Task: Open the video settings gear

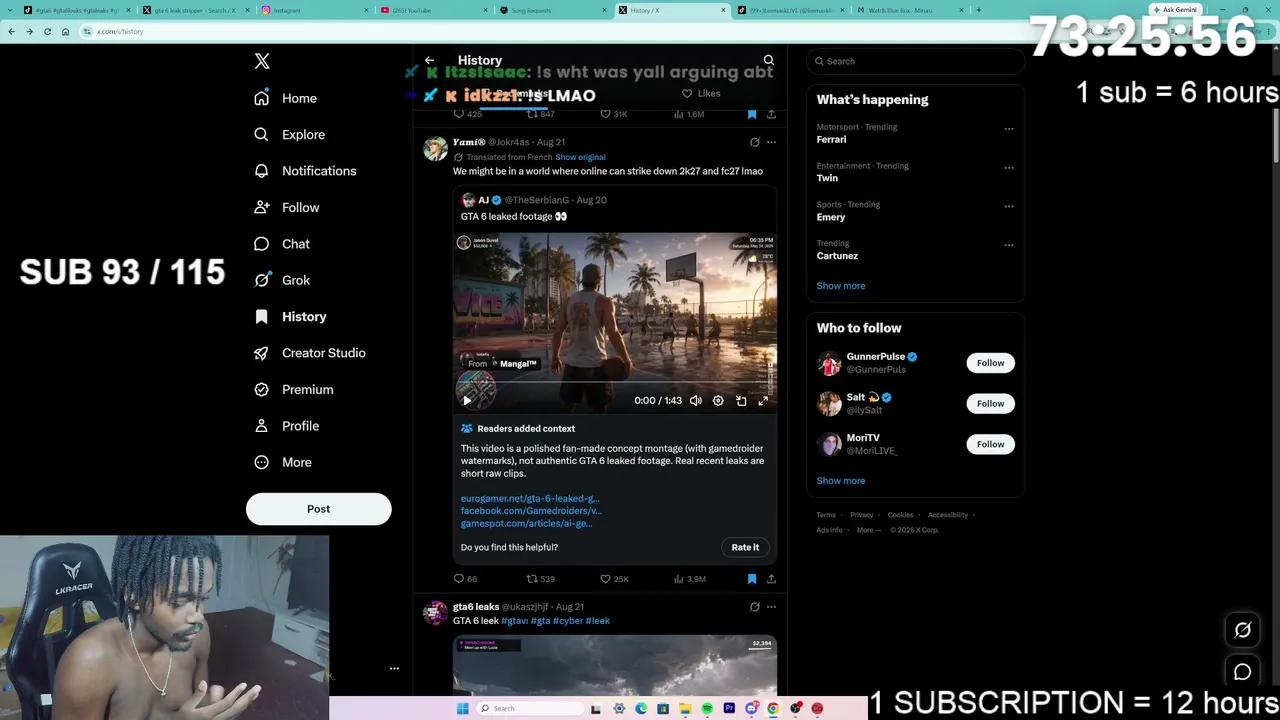Action: point(718,400)
